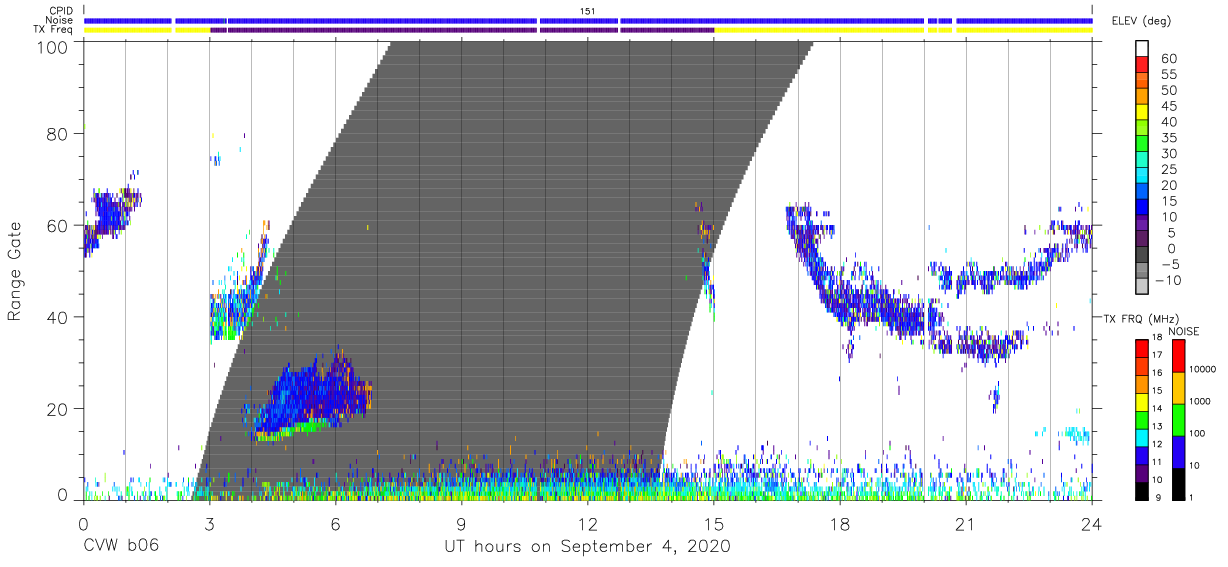Click the CVW b06 radar label
This screenshot has width=1228, height=567.
[x=121, y=547]
